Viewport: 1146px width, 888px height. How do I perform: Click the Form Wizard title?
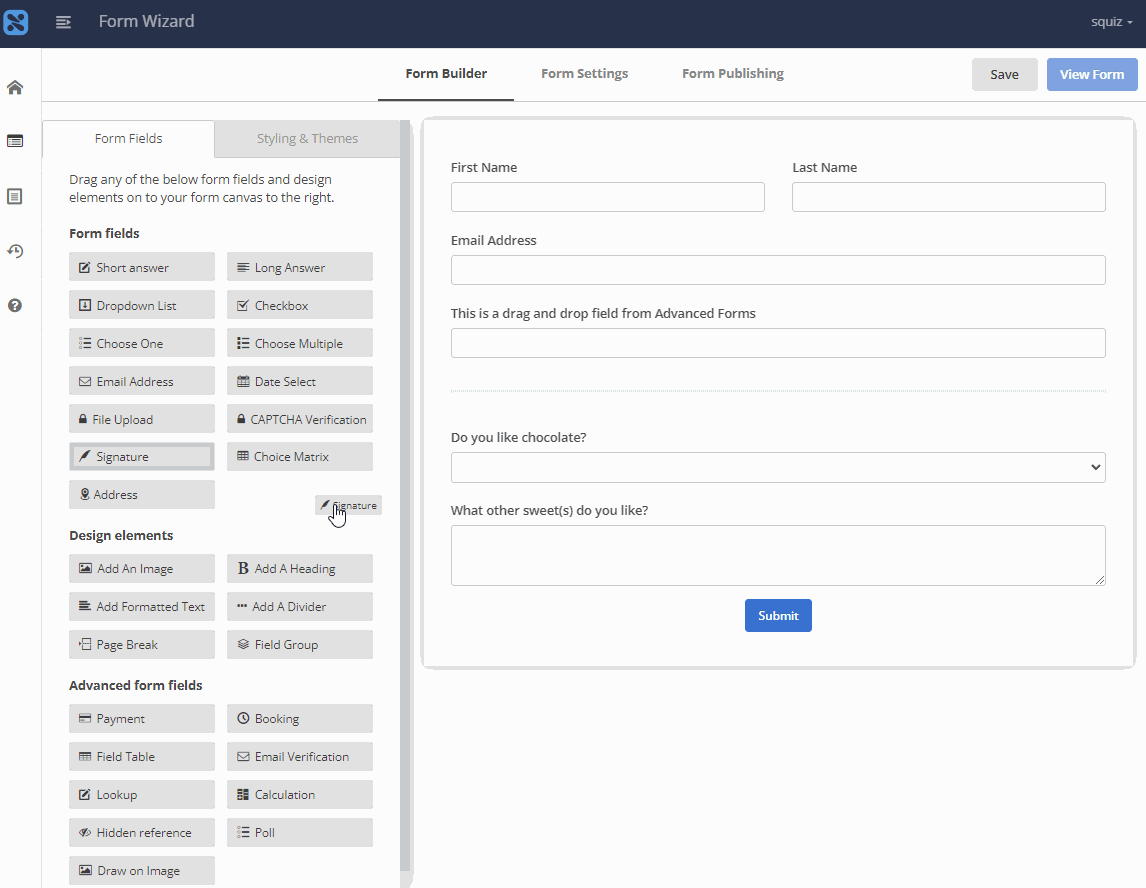146,22
